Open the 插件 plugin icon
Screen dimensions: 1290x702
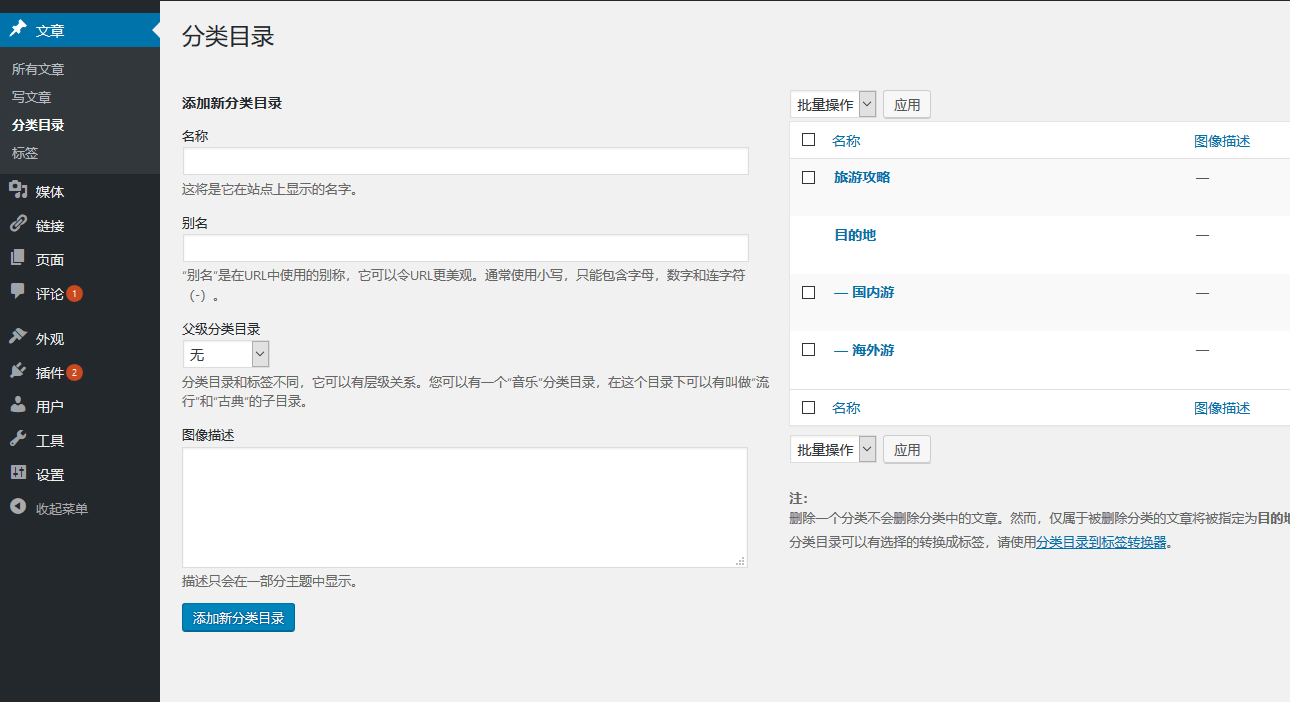pyautogui.click(x=18, y=373)
